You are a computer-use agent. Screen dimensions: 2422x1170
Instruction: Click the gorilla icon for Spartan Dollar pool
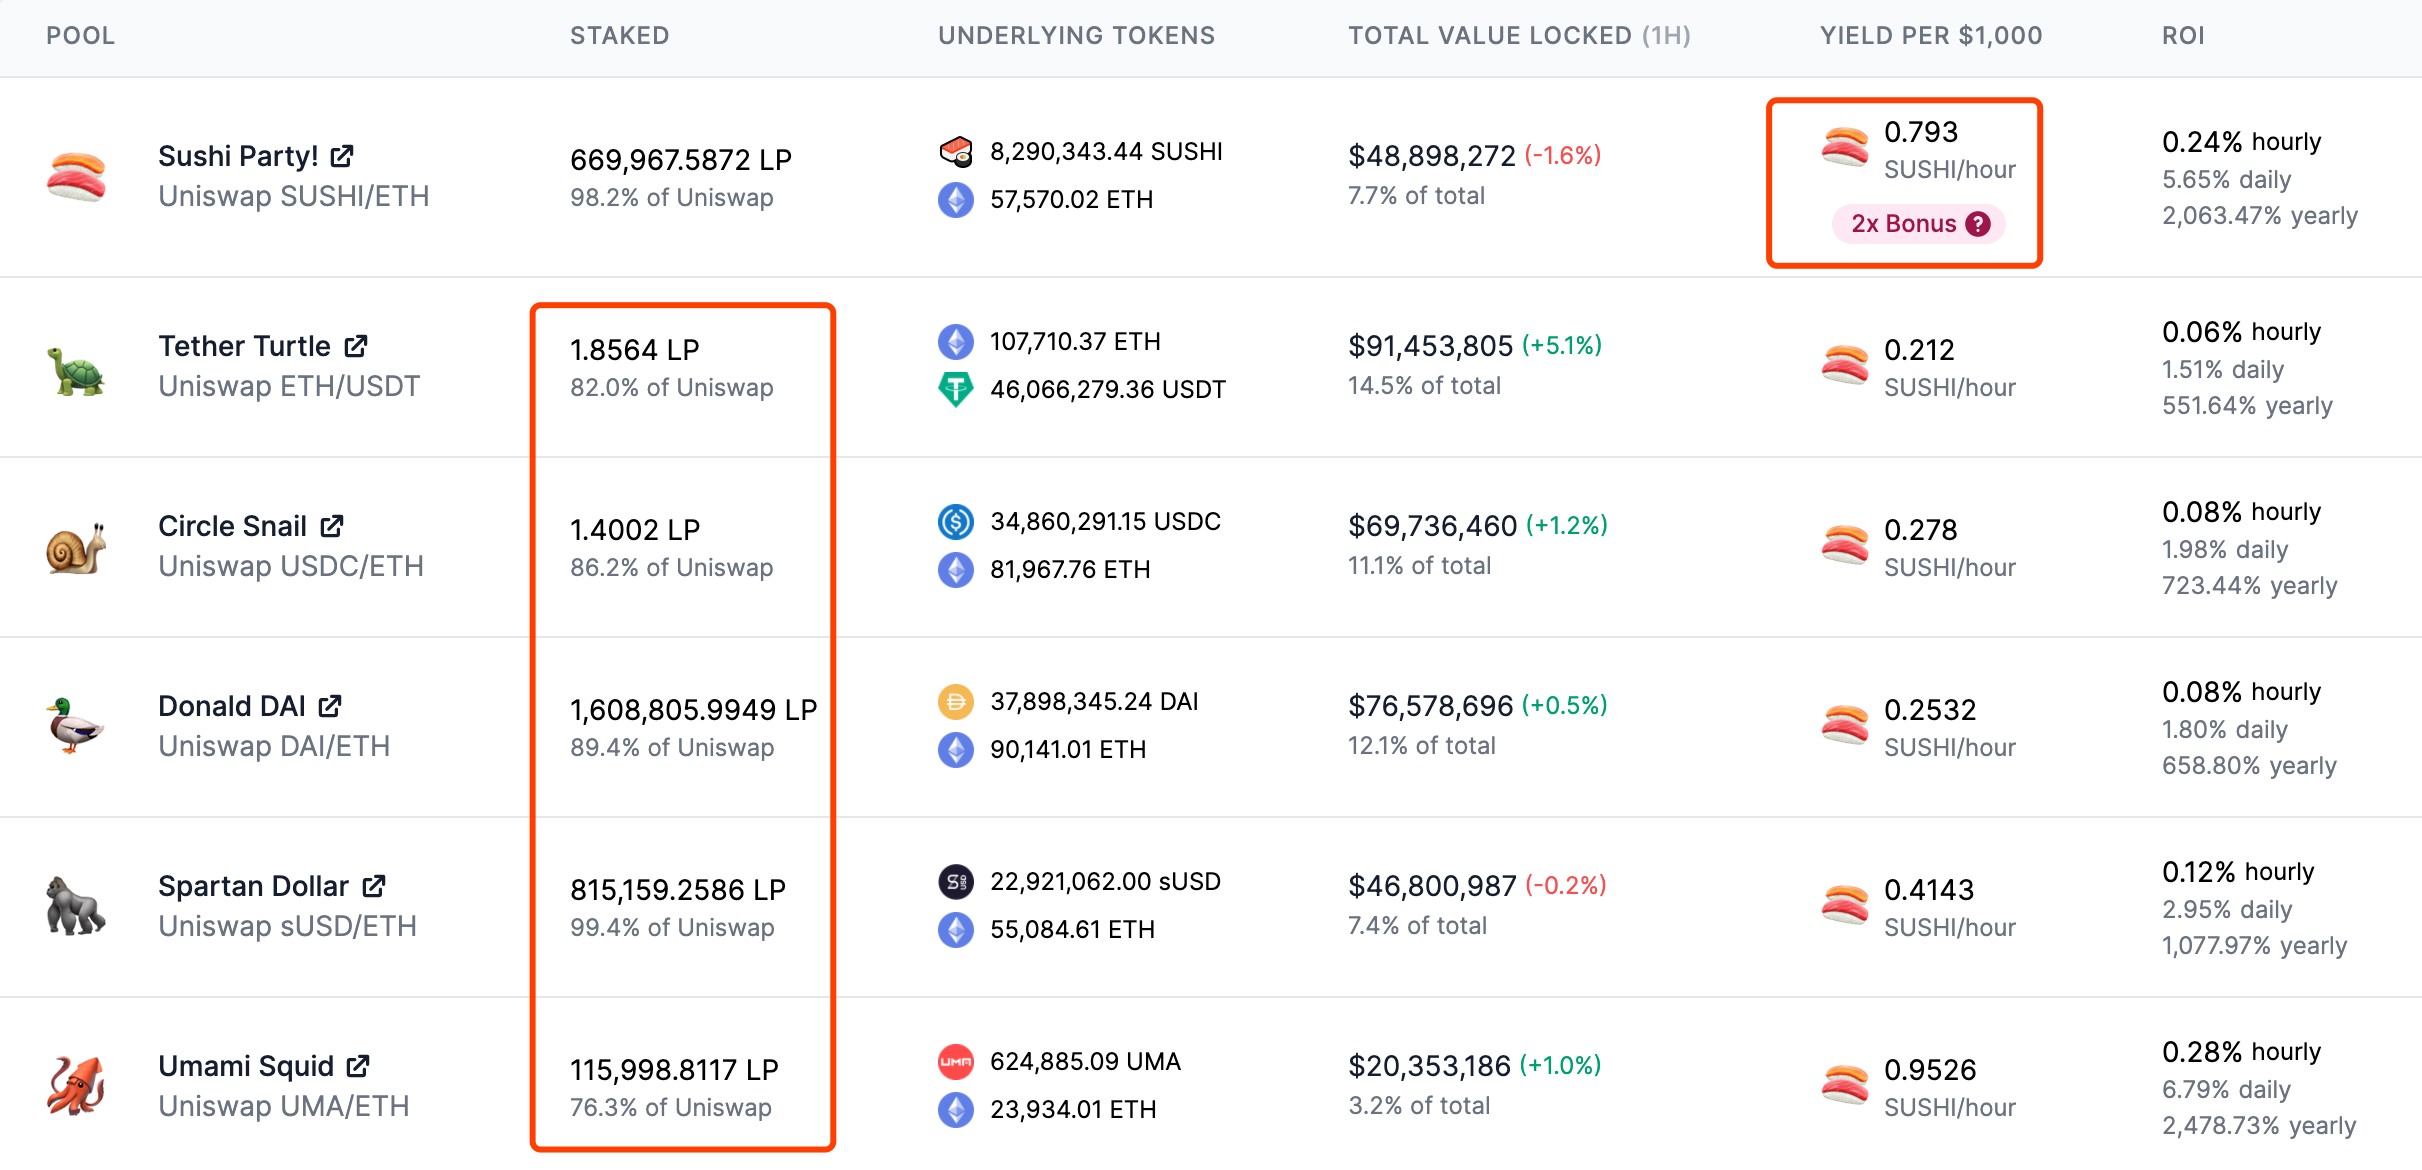(75, 906)
